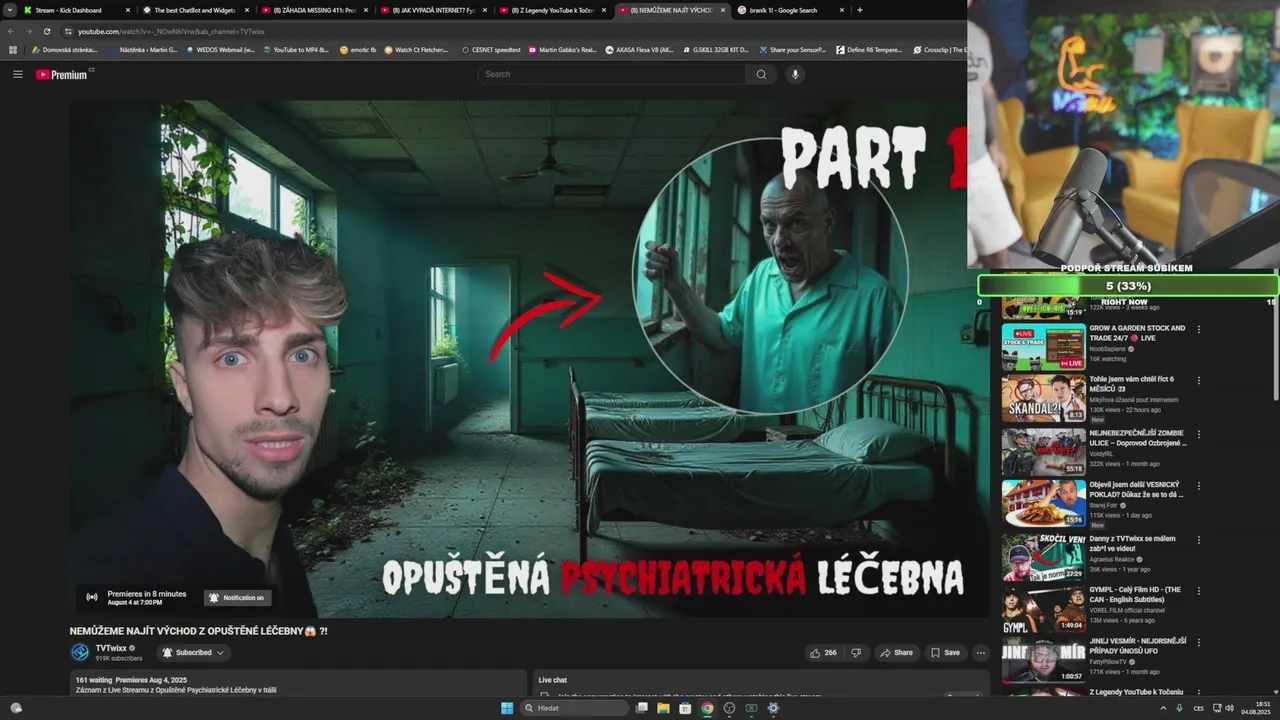Go back in browser history

[11, 31]
